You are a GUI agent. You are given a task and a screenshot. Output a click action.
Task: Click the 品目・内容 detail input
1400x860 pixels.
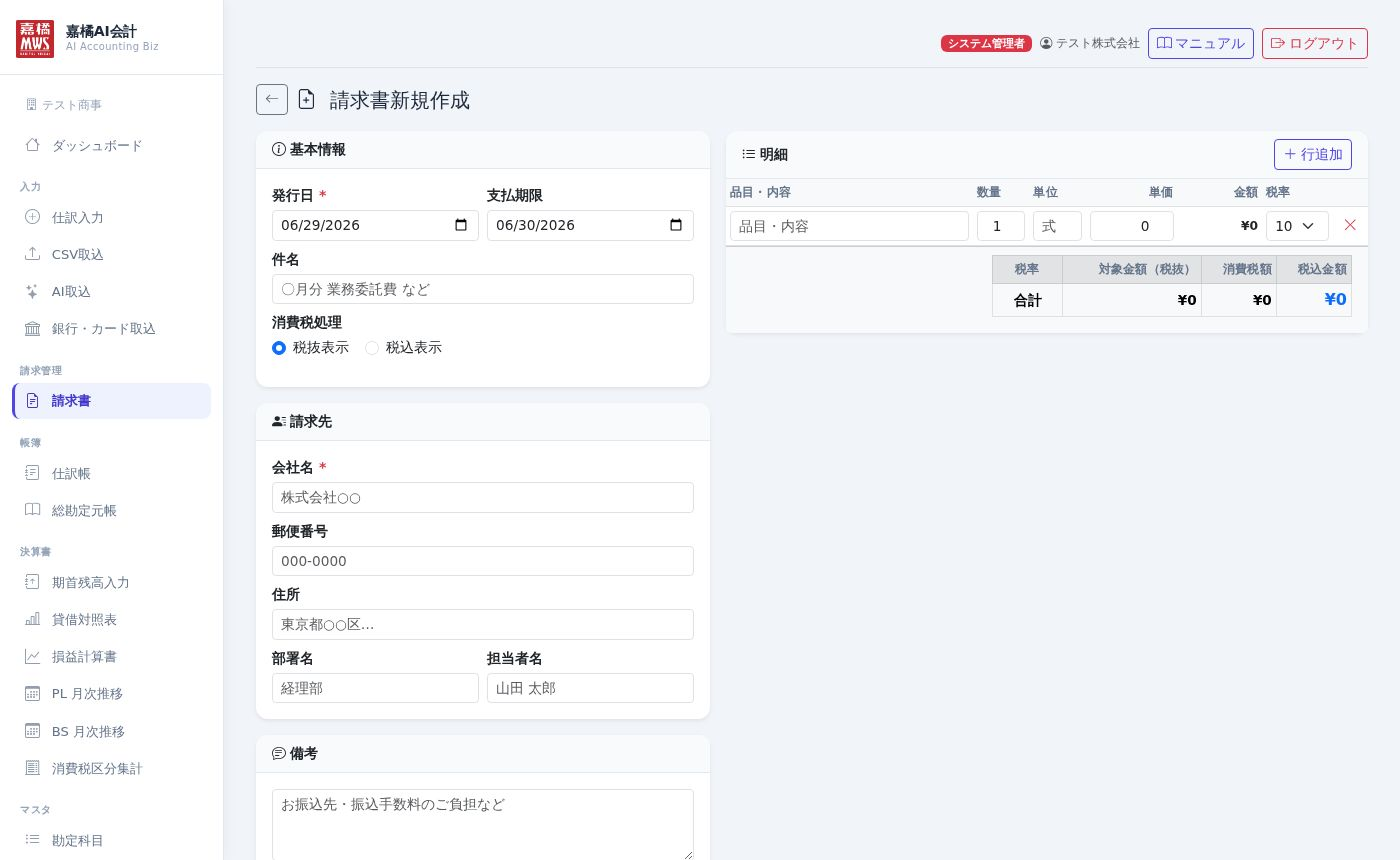click(x=849, y=226)
